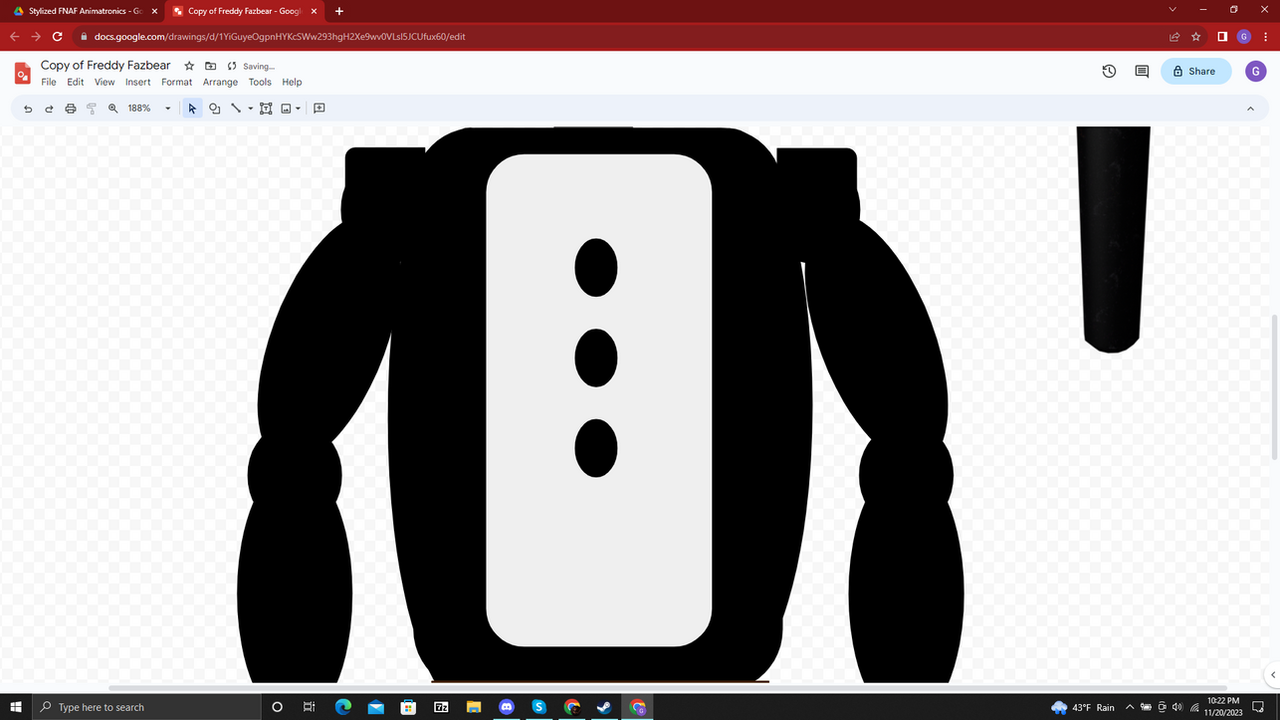Select the top button on the shirt
The height and width of the screenshot is (720, 1280).
596,267
